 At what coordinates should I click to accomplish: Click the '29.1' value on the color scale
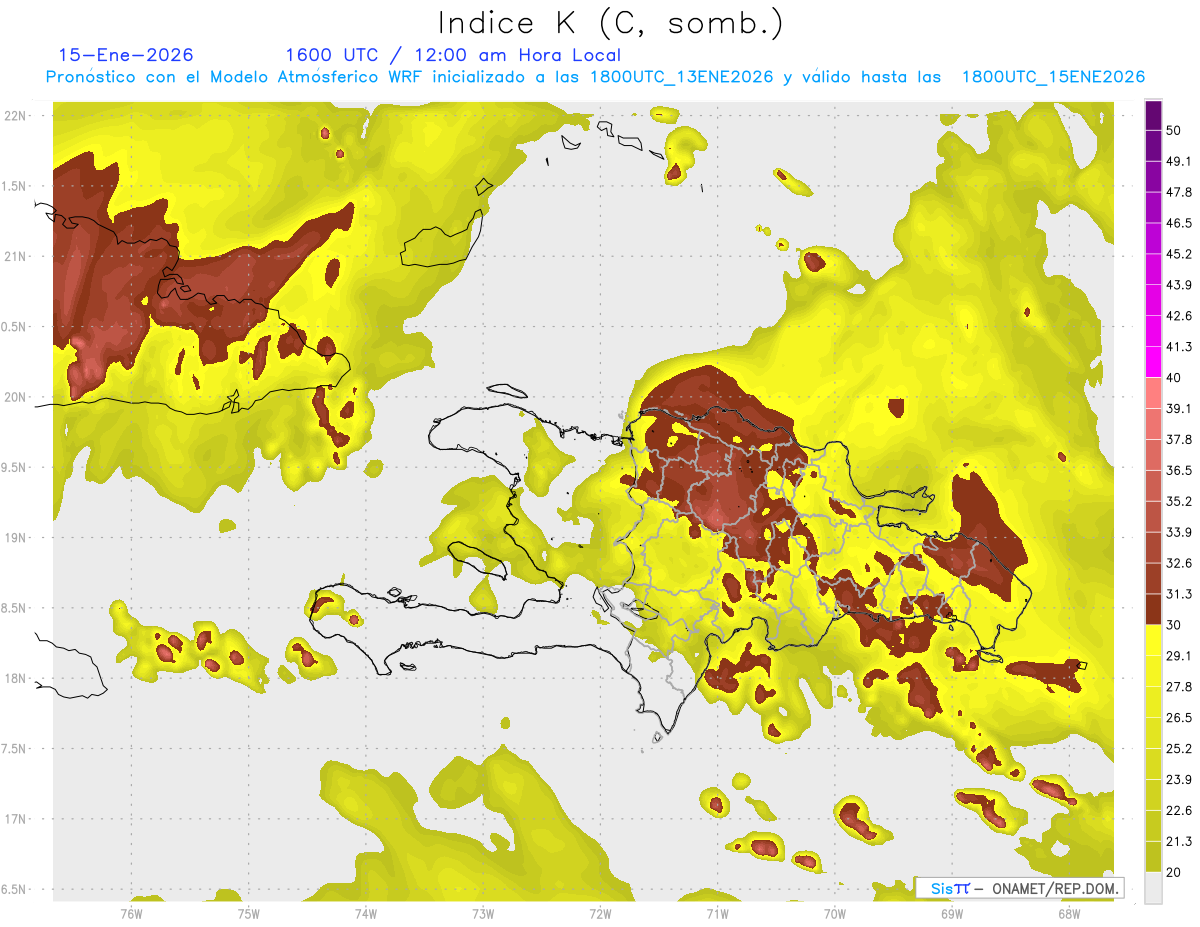1178,656
